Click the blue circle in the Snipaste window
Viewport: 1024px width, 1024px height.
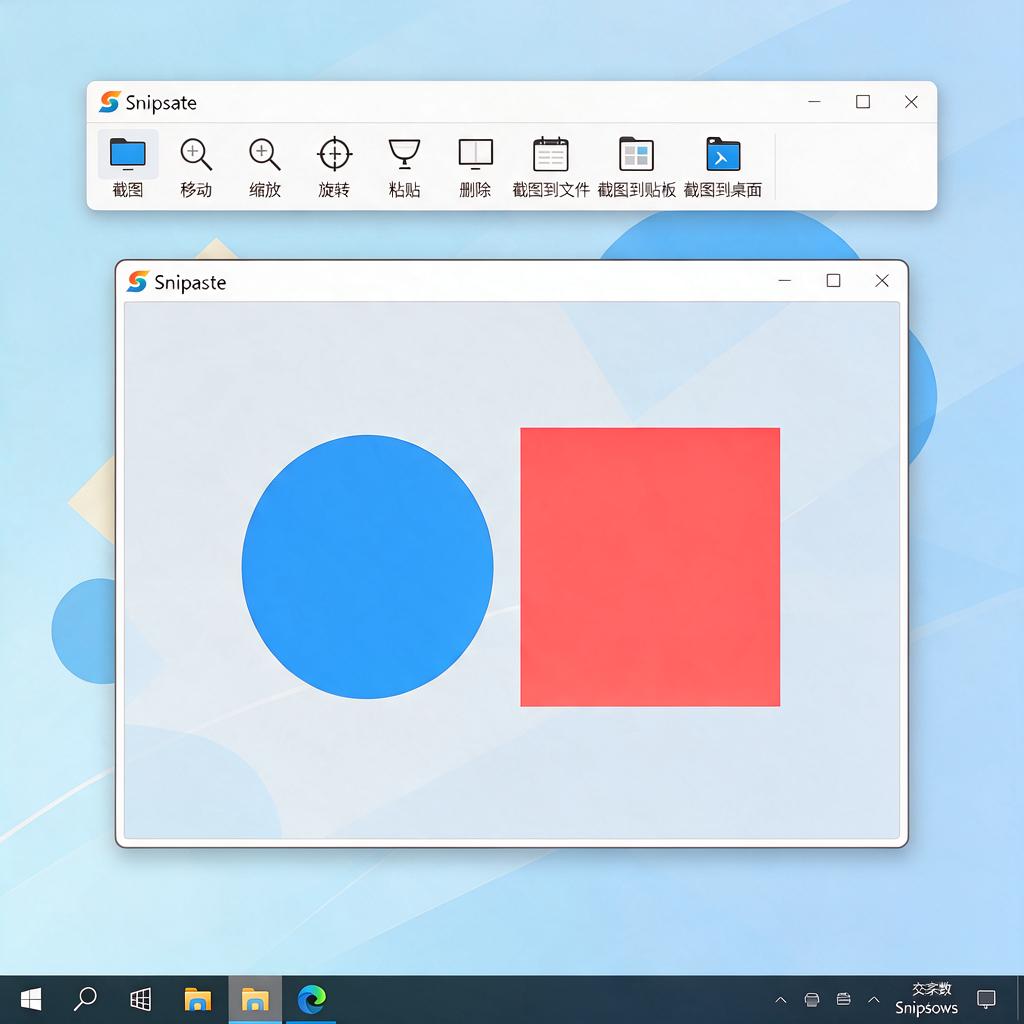(x=367, y=567)
